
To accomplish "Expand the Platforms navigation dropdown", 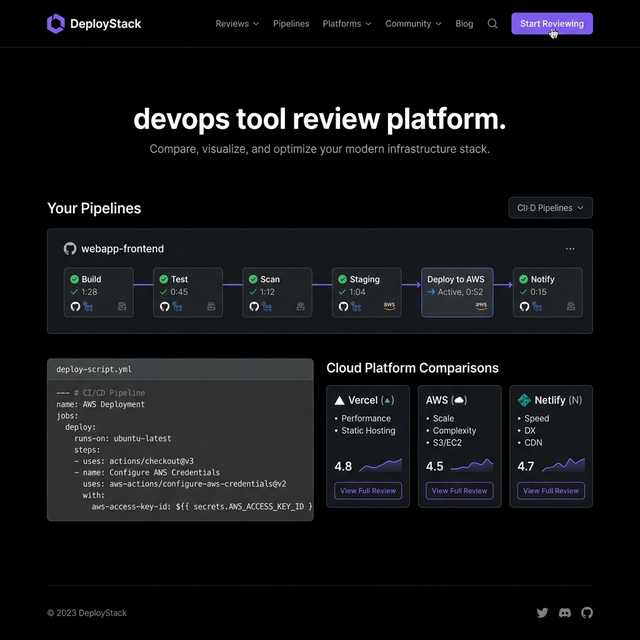I will click(x=347, y=24).
